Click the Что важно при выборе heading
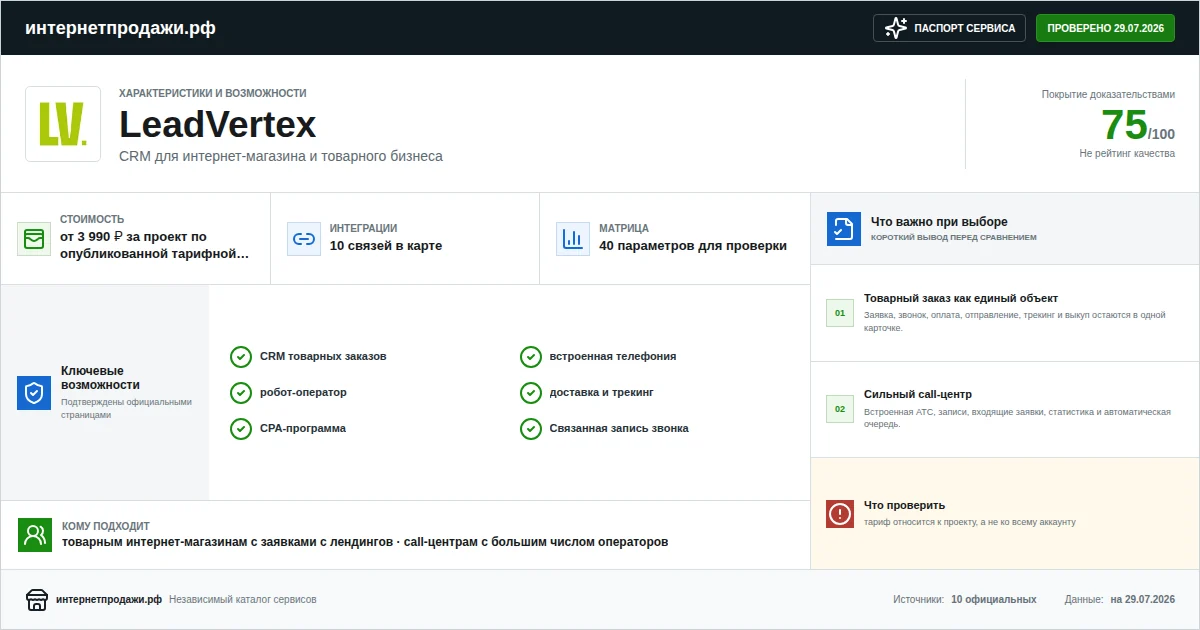Viewport: 1200px width, 630px height. click(x=939, y=222)
